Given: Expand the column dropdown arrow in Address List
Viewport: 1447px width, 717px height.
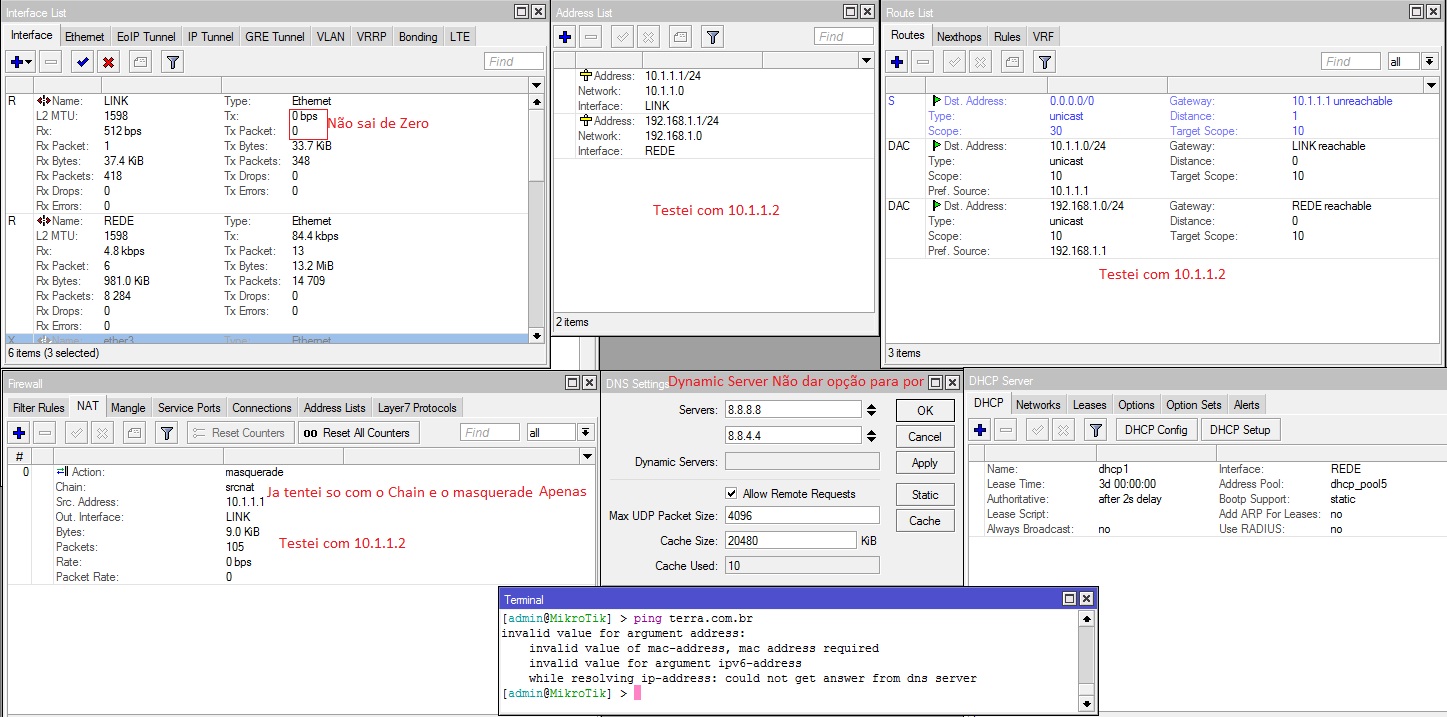Looking at the screenshot, I should [866, 61].
